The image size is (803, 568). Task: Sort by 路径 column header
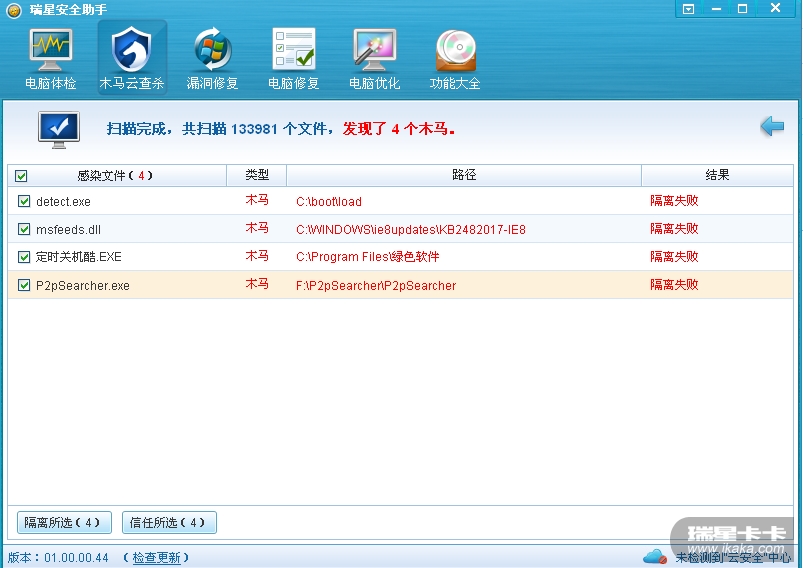pos(464,176)
